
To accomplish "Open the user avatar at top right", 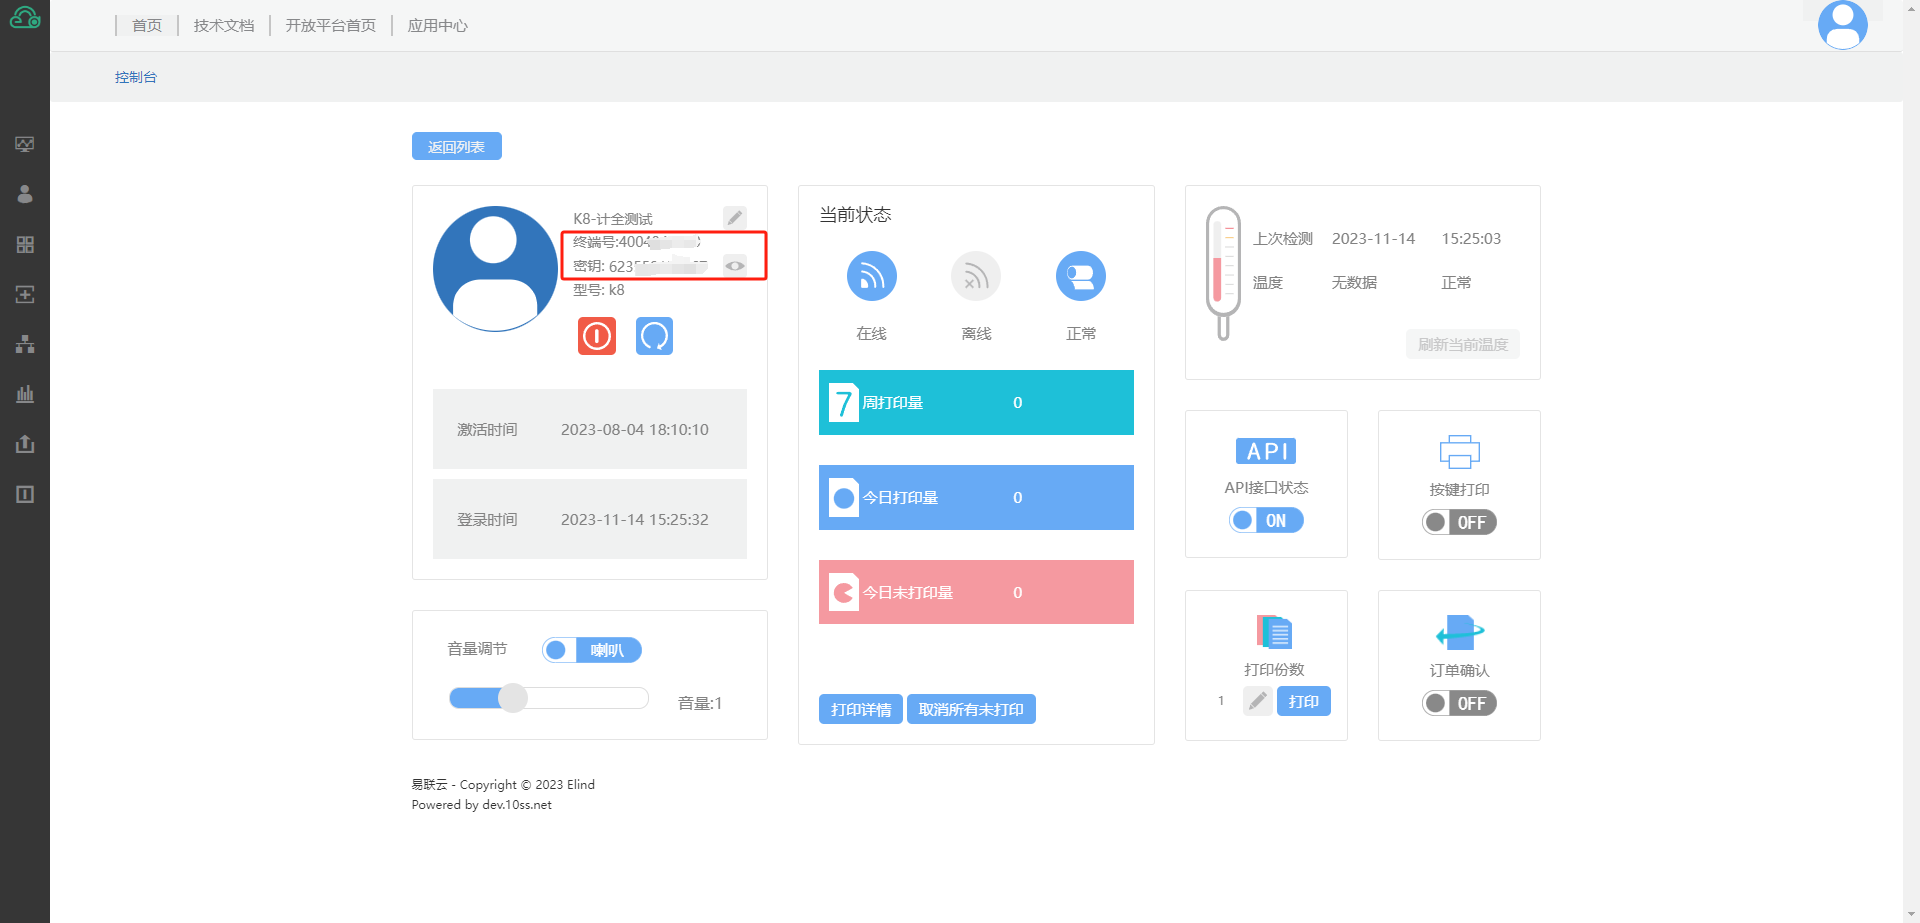I will 1842,25.
